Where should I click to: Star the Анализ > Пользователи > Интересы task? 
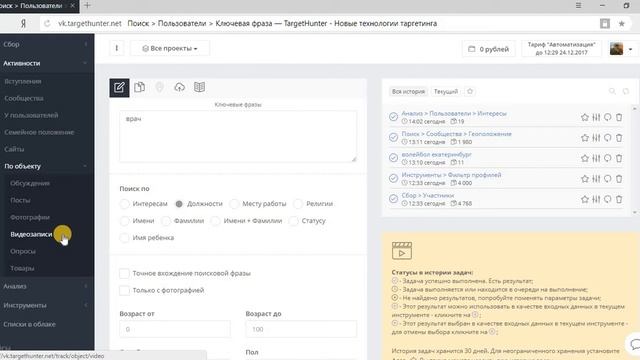tap(584, 118)
